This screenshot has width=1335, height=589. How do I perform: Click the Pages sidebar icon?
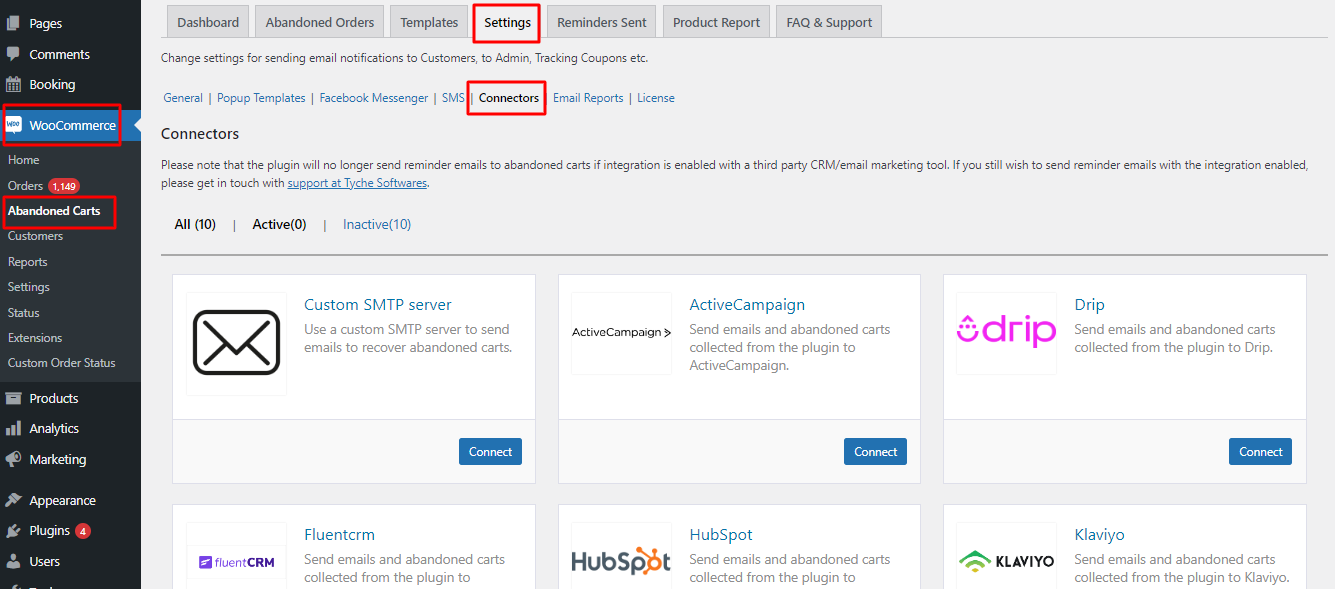[x=13, y=23]
